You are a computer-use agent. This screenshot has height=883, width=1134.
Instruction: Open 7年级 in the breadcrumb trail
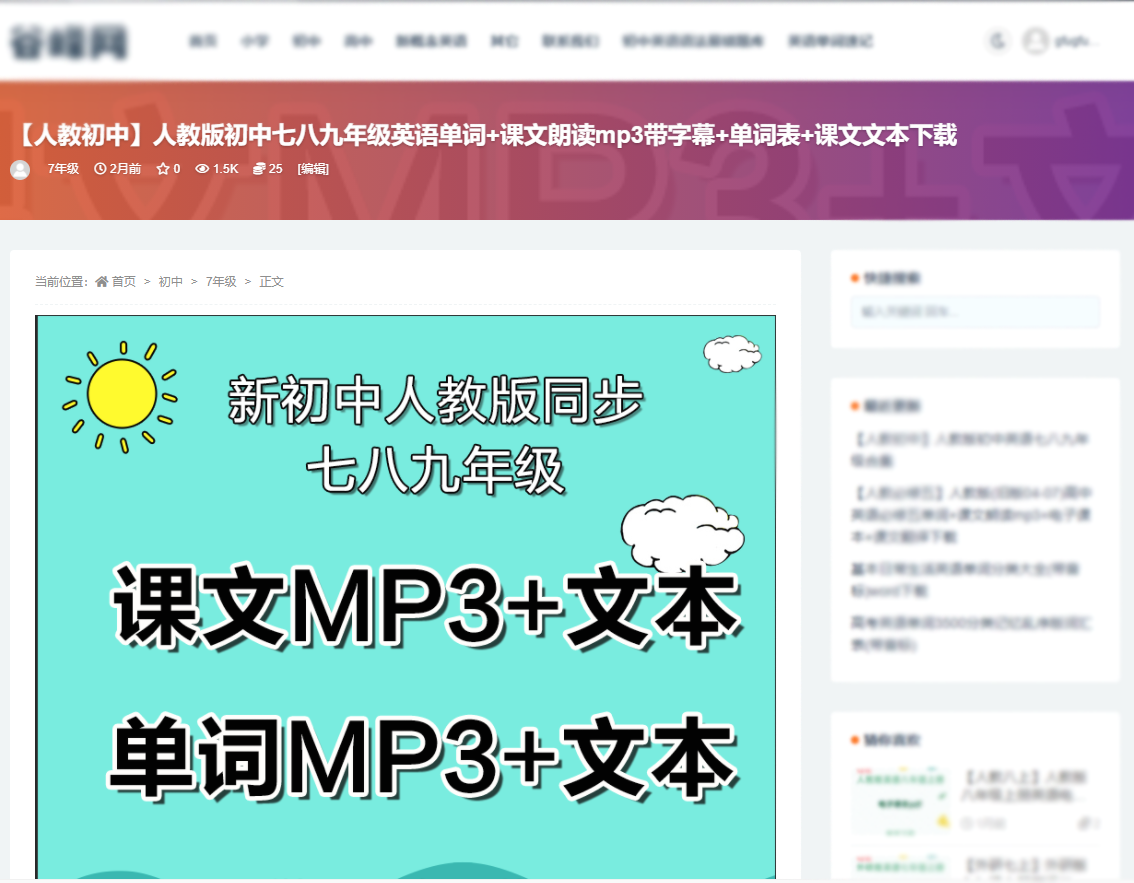click(221, 281)
